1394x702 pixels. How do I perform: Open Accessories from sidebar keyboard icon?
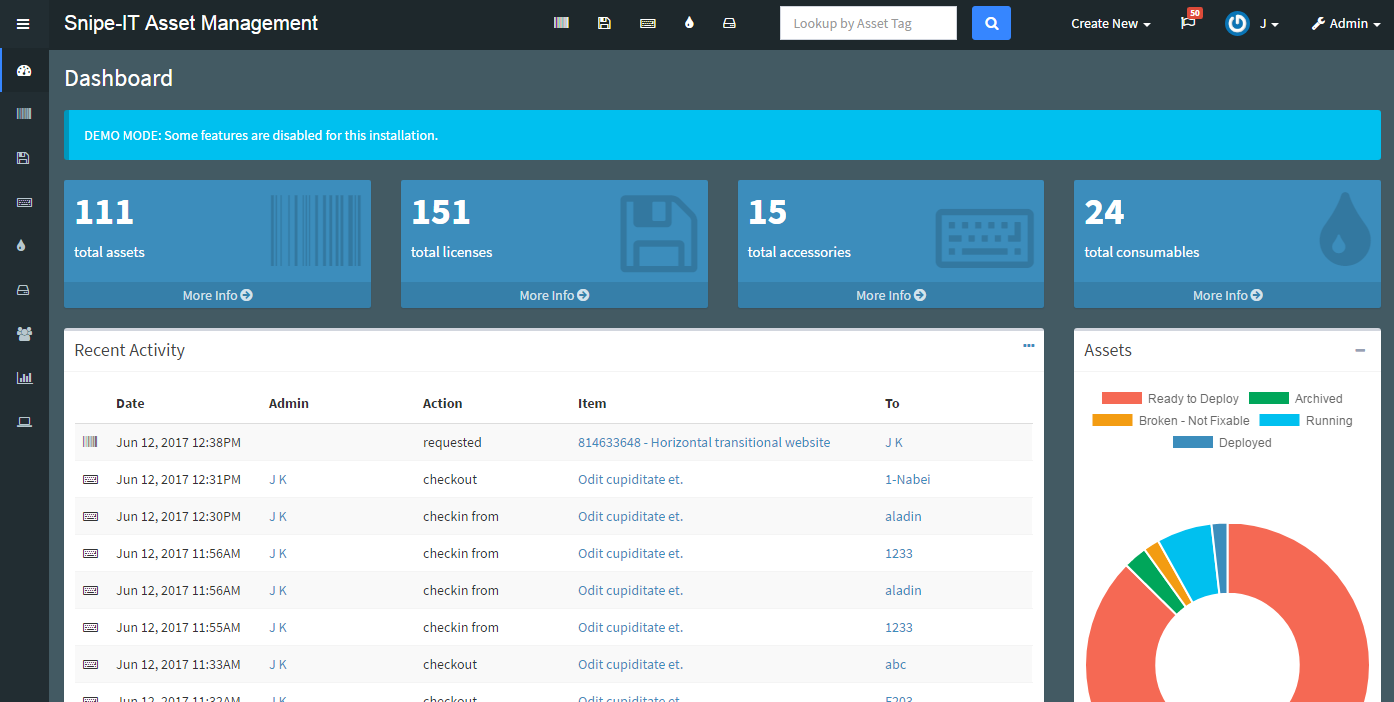coord(24,202)
